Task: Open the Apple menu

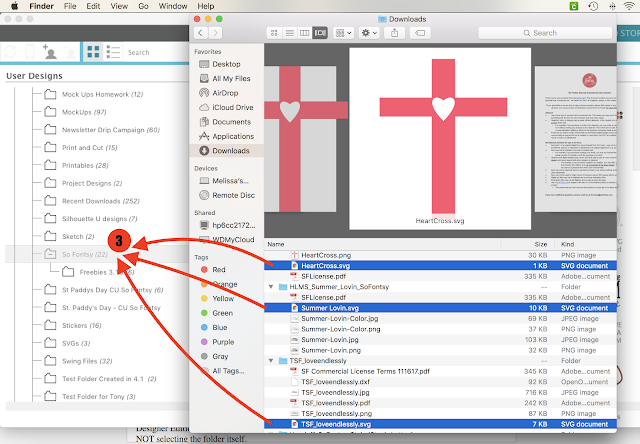Action: coord(14,6)
